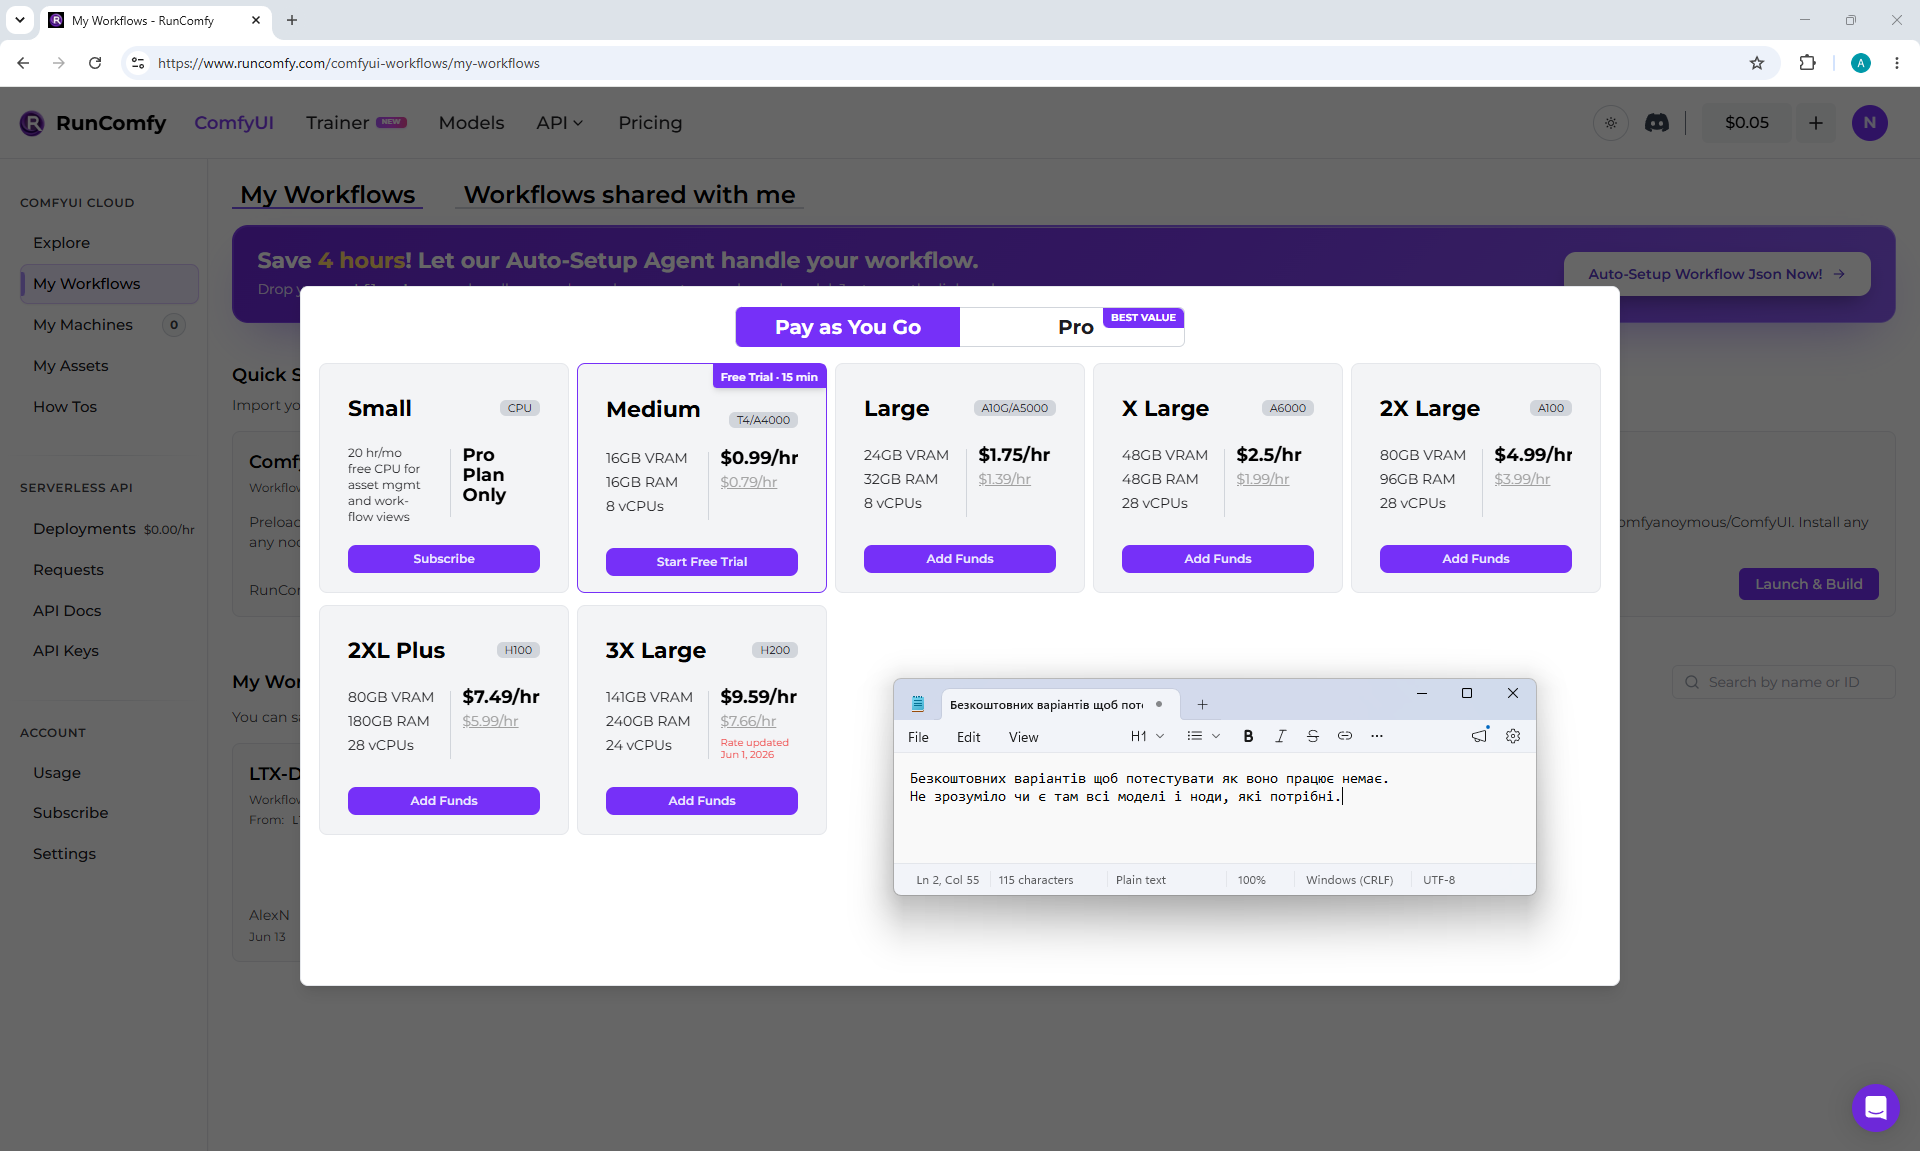The width and height of the screenshot is (1920, 1151).
Task: Apply italic formatting in Notepad
Action: [1280, 736]
